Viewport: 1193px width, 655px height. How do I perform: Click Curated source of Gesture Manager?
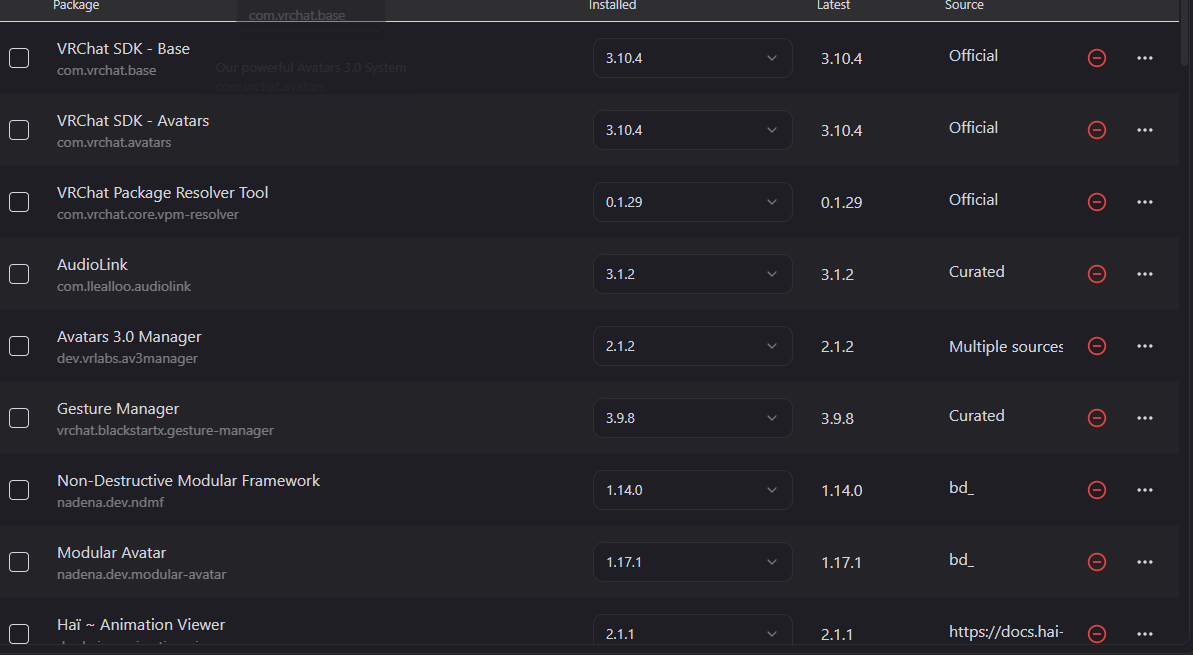point(976,416)
